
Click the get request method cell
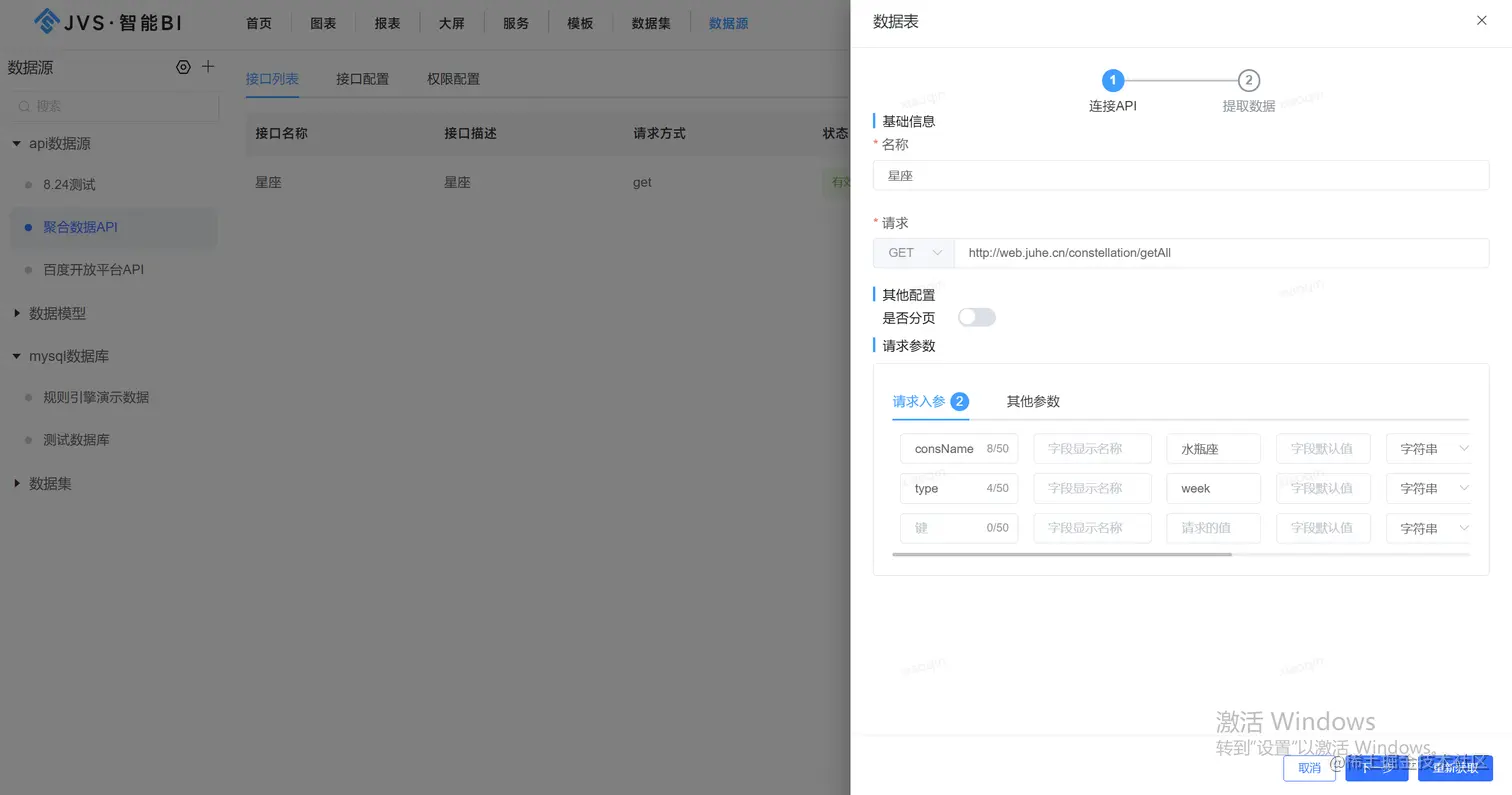click(x=642, y=182)
